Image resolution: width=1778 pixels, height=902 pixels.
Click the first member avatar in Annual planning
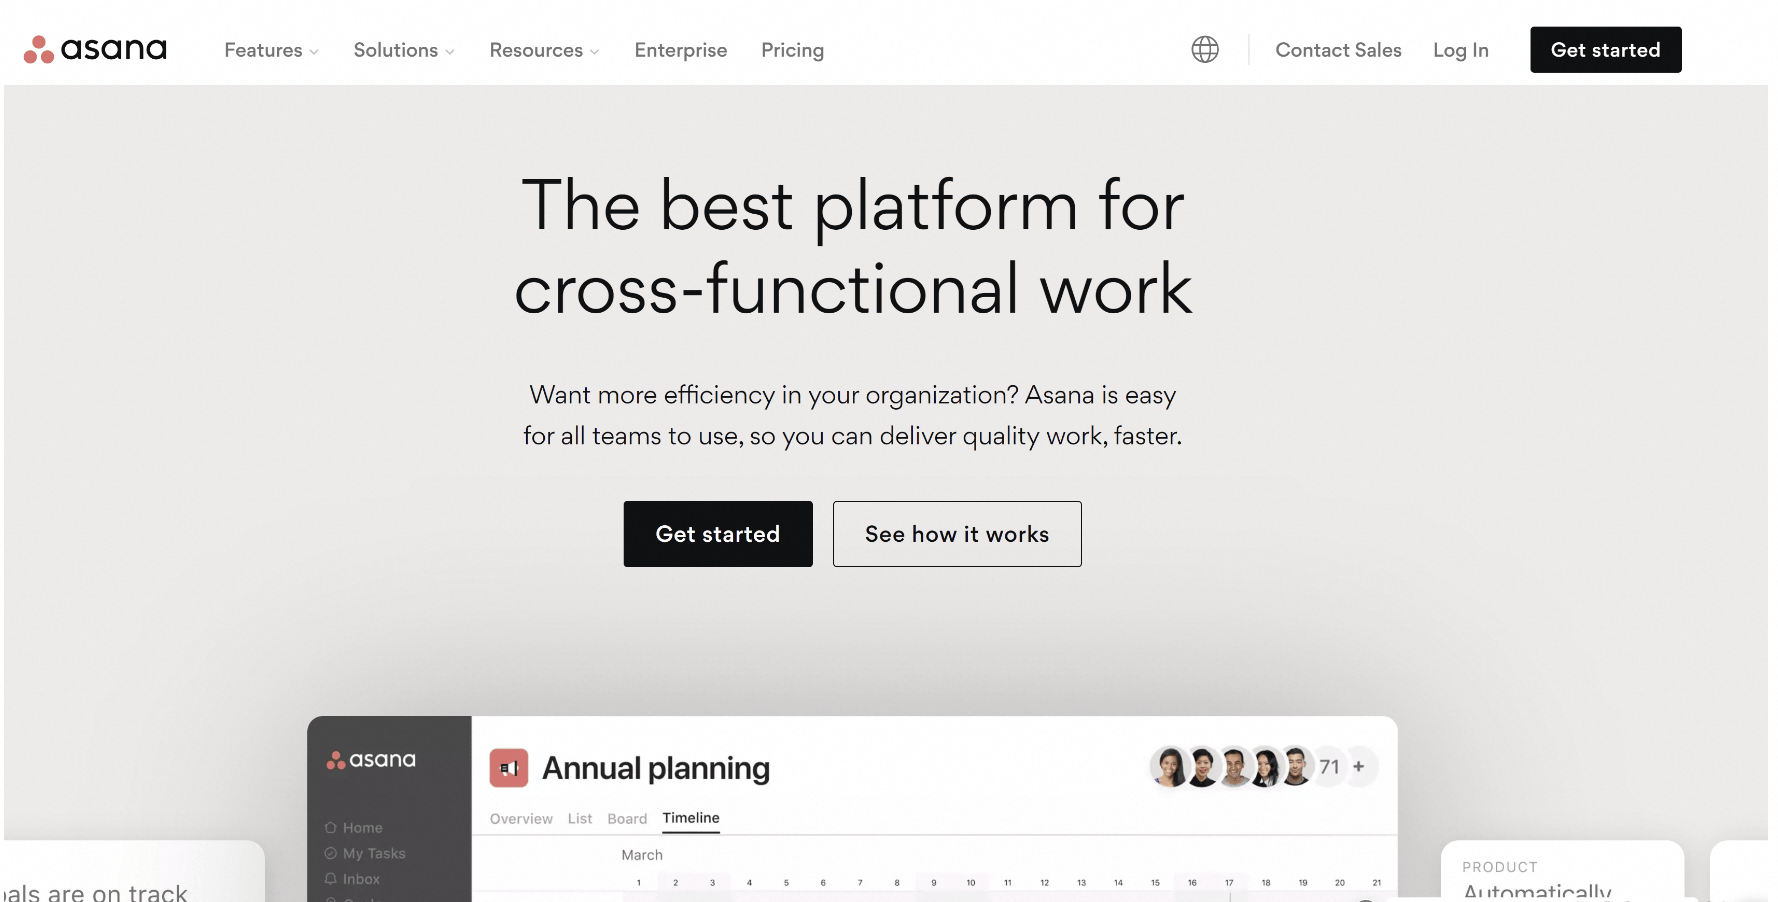1169,767
